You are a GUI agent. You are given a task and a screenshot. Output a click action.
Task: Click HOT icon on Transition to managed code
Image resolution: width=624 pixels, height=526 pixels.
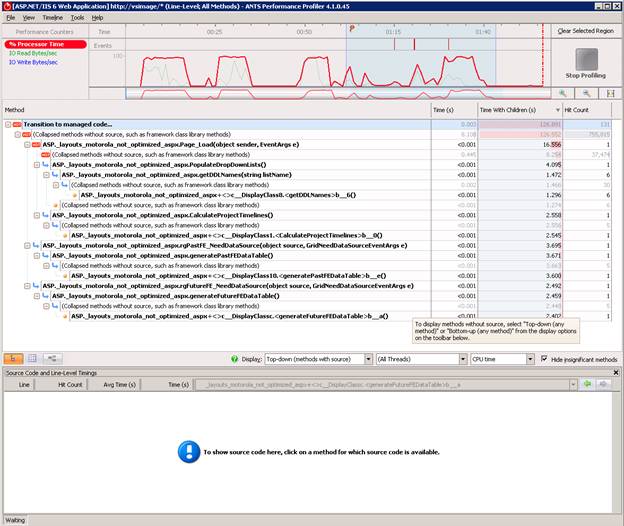17,125
